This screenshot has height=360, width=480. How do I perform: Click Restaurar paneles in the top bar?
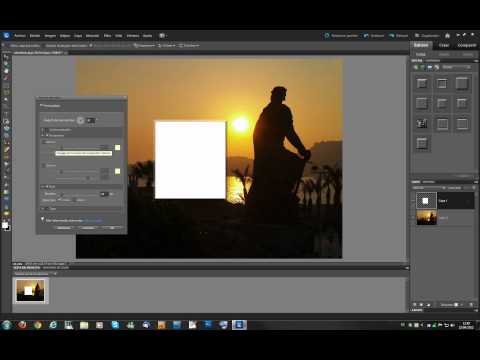click(x=341, y=36)
